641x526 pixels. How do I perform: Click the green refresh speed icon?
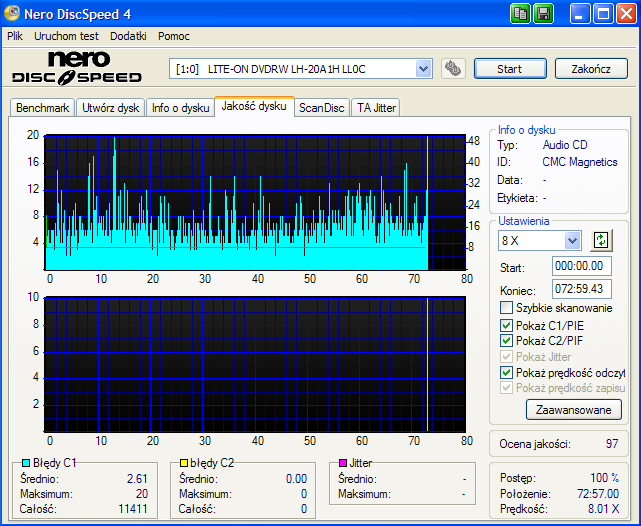click(601, 240)
